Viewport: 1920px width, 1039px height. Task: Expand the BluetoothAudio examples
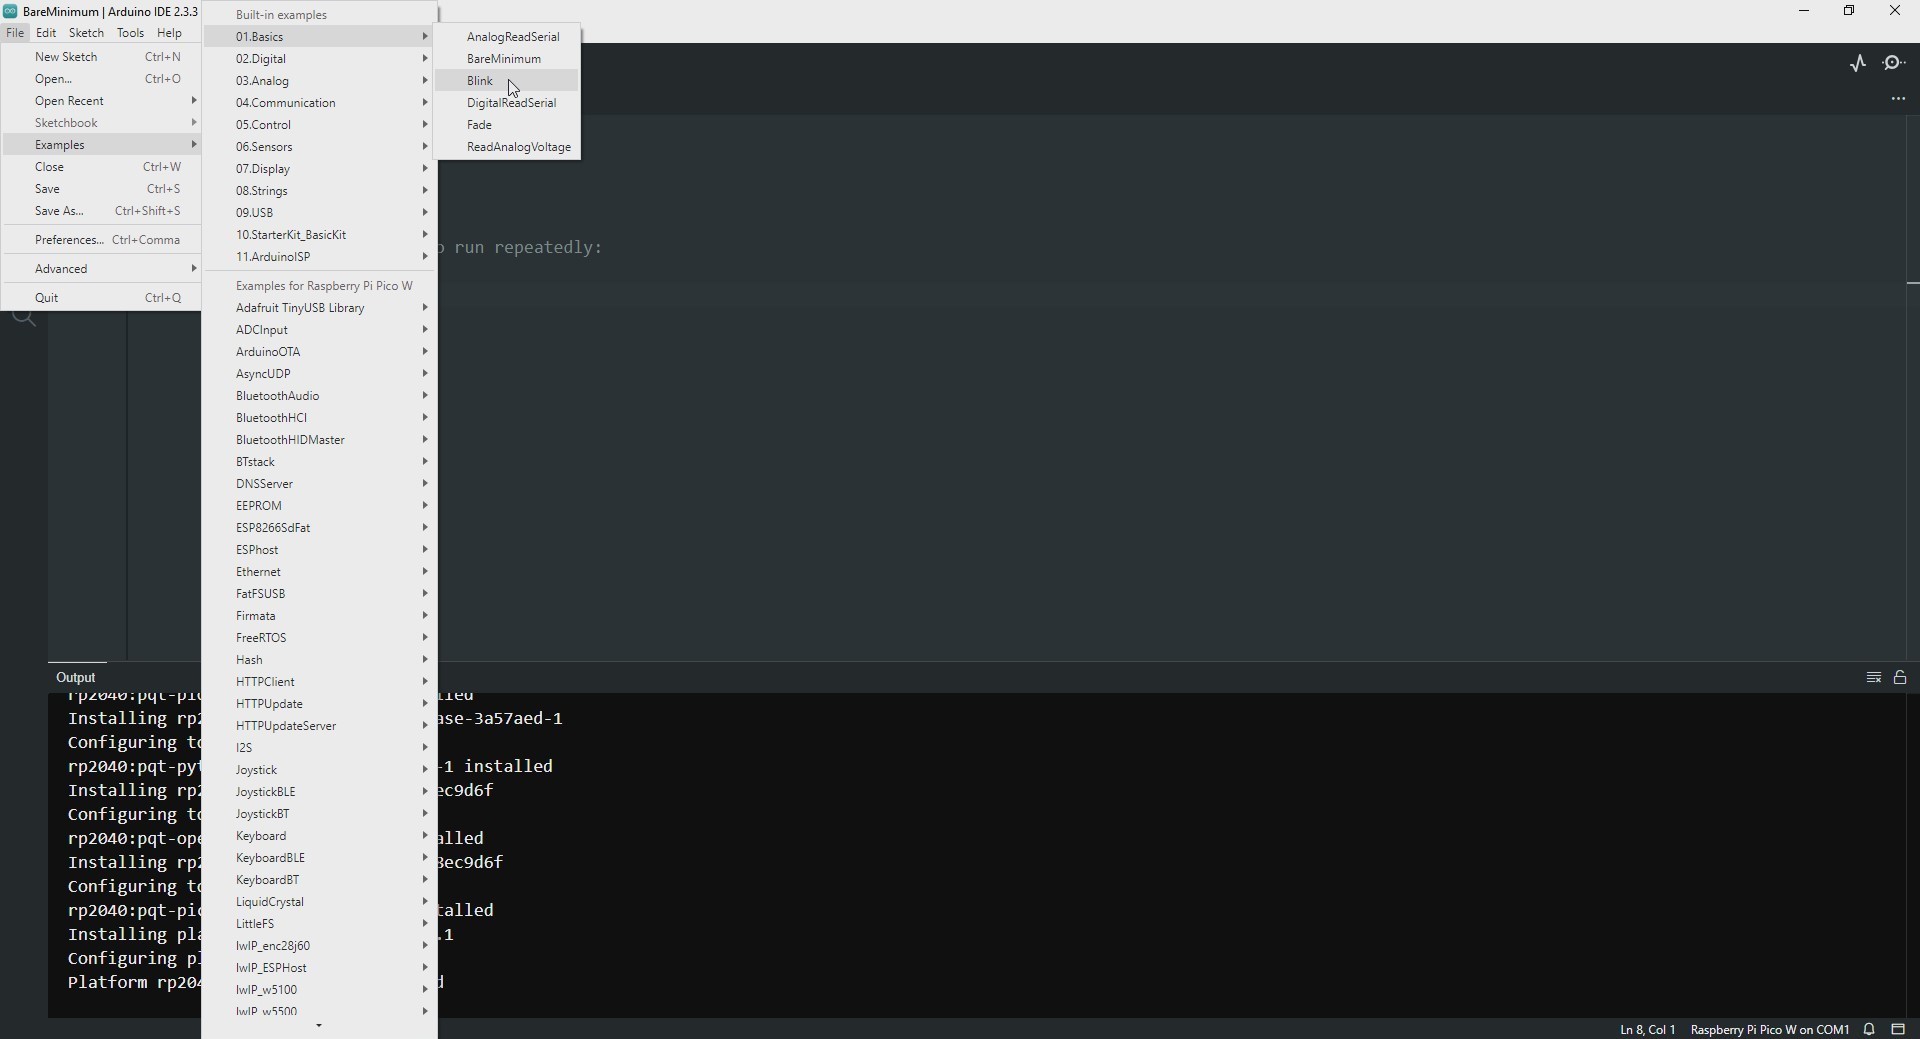click(320, 396)
